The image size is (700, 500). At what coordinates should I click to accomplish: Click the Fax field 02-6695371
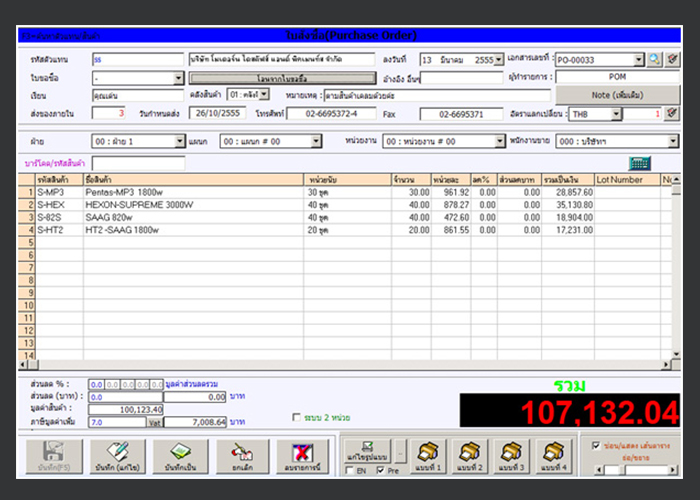click(x=461, y=114)
